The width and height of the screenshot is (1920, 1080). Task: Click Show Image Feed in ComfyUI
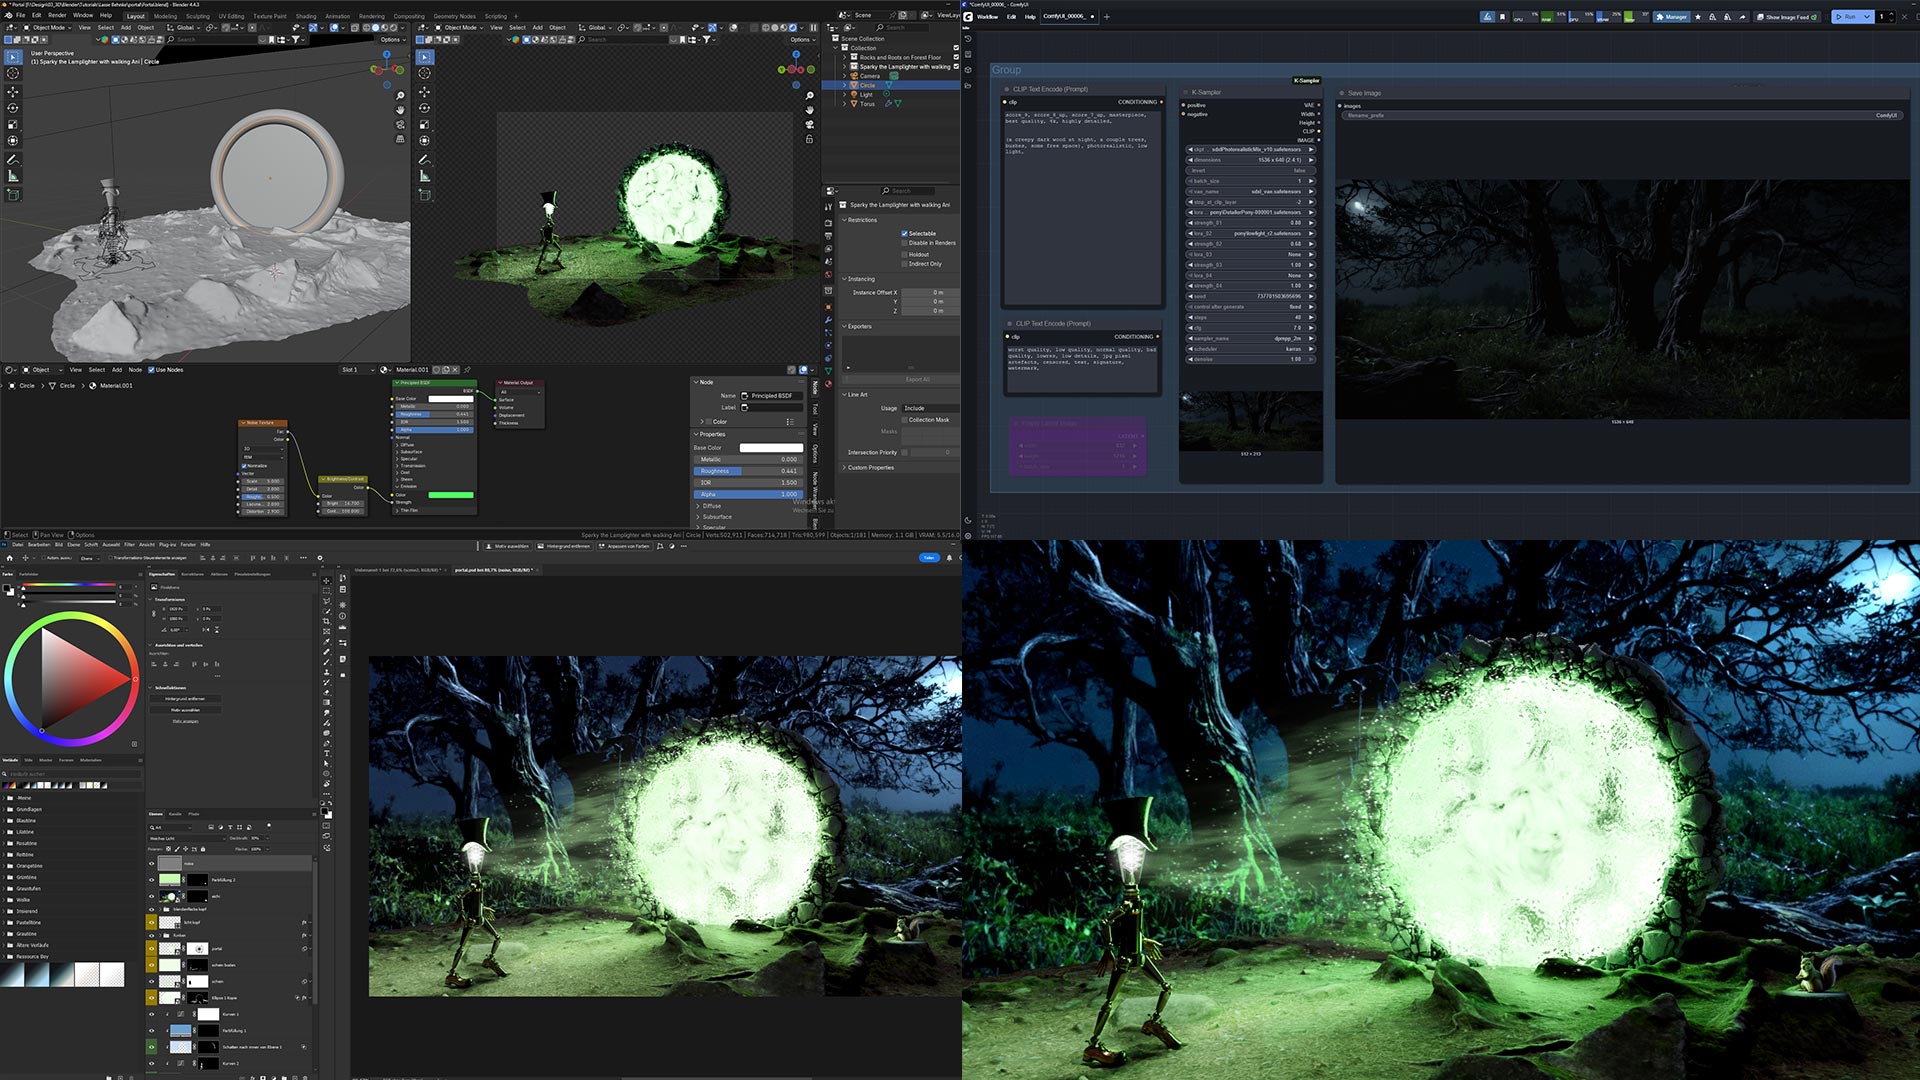tap(1788, 17)
